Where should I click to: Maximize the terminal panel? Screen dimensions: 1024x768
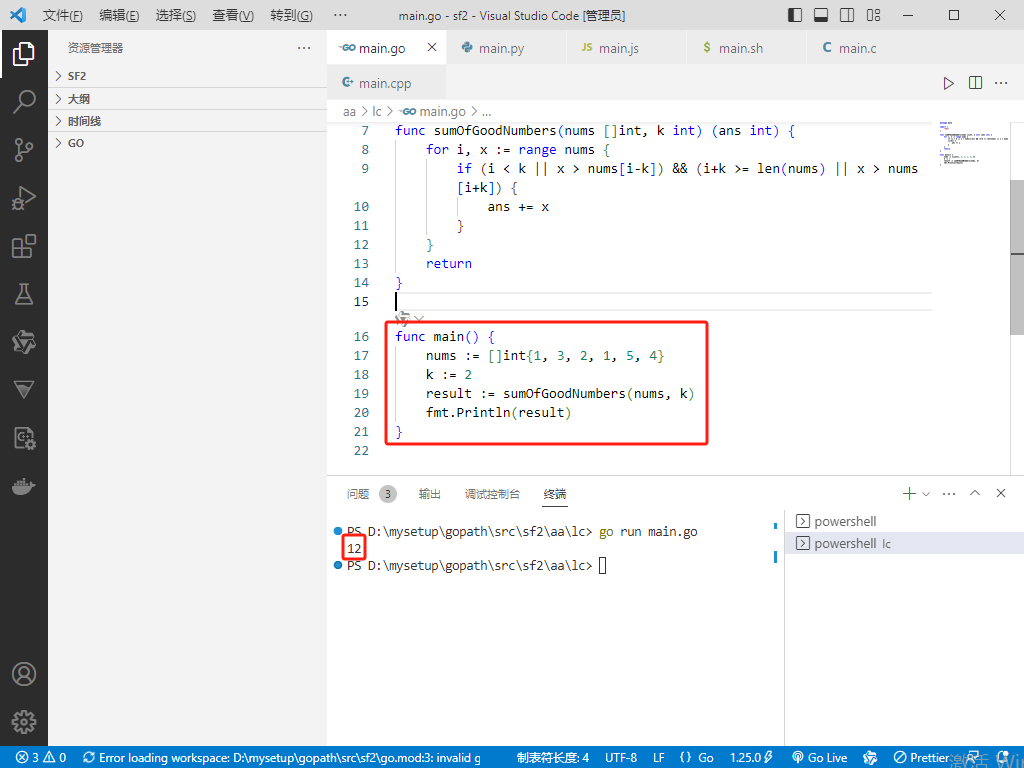(x=975, y=493)
